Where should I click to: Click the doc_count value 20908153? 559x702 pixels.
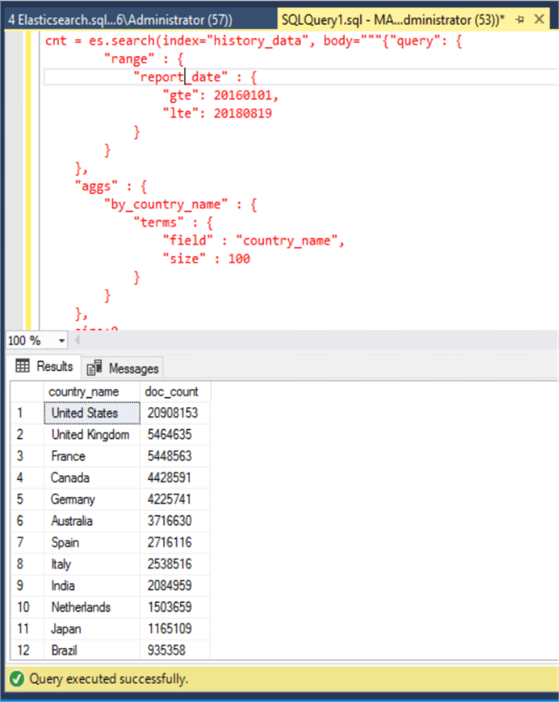[x=175, y=413]
